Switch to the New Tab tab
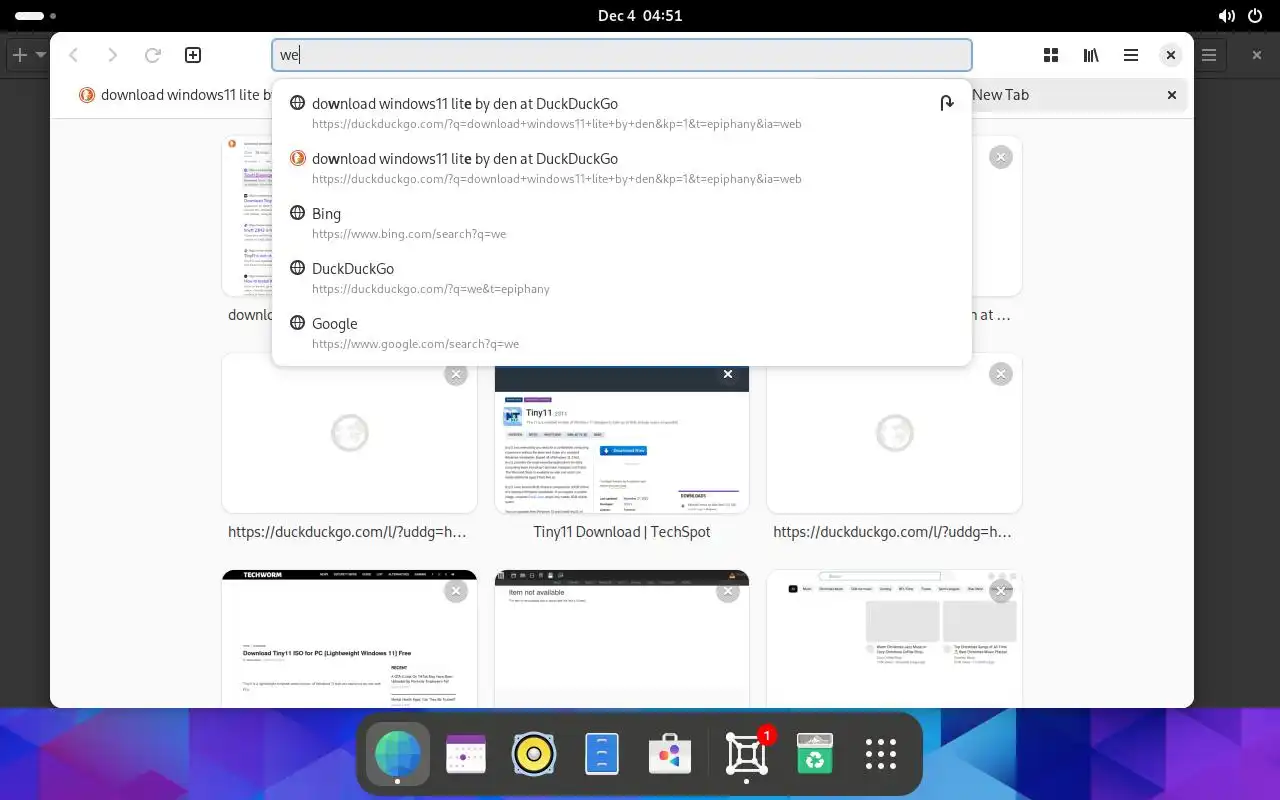Image resolution: width=1280 pixels, height=800 pixels. 1000,95
